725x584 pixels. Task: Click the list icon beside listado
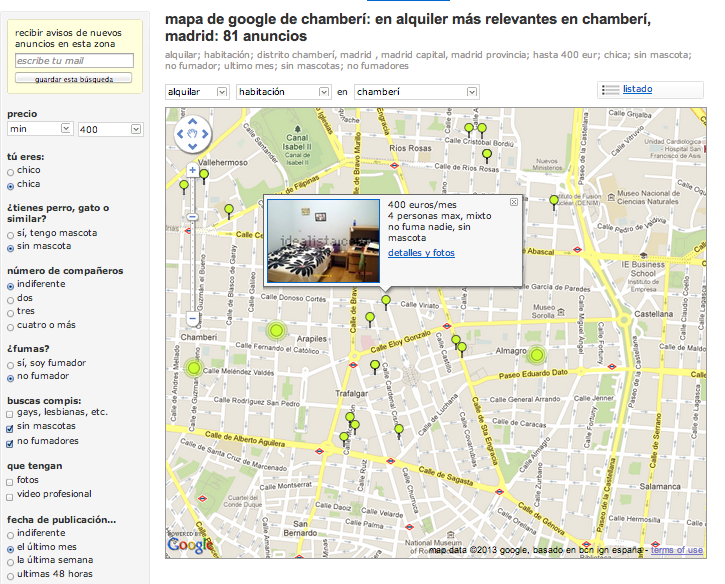pos(610,90)
